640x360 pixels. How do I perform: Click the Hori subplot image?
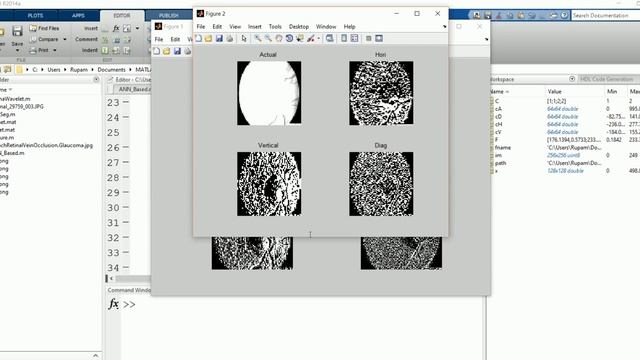click(x=381, y=93)
